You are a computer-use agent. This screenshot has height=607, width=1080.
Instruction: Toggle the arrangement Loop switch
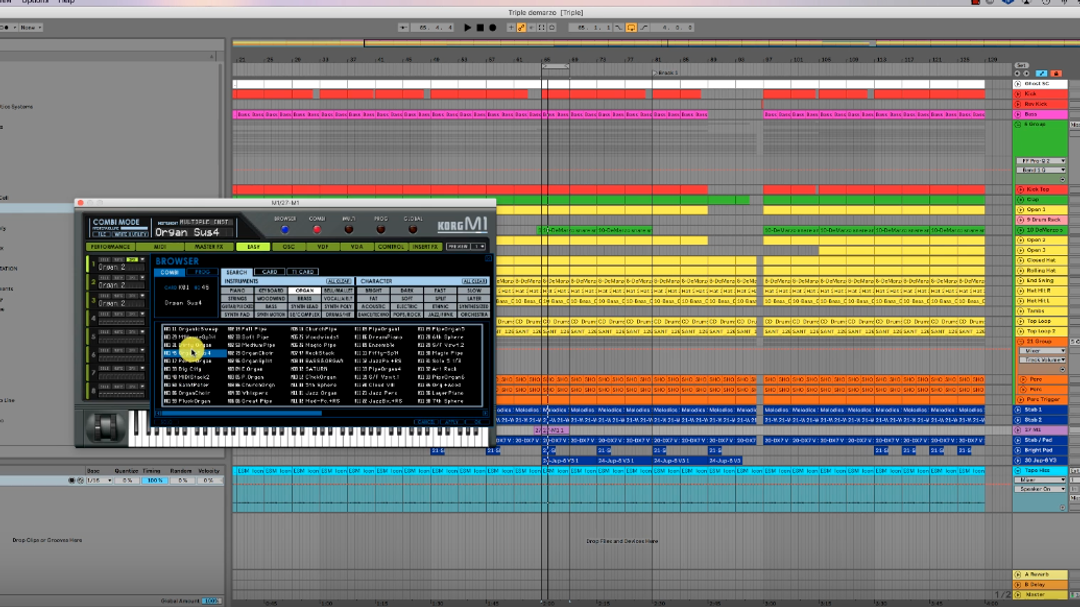tap(631, 28)
